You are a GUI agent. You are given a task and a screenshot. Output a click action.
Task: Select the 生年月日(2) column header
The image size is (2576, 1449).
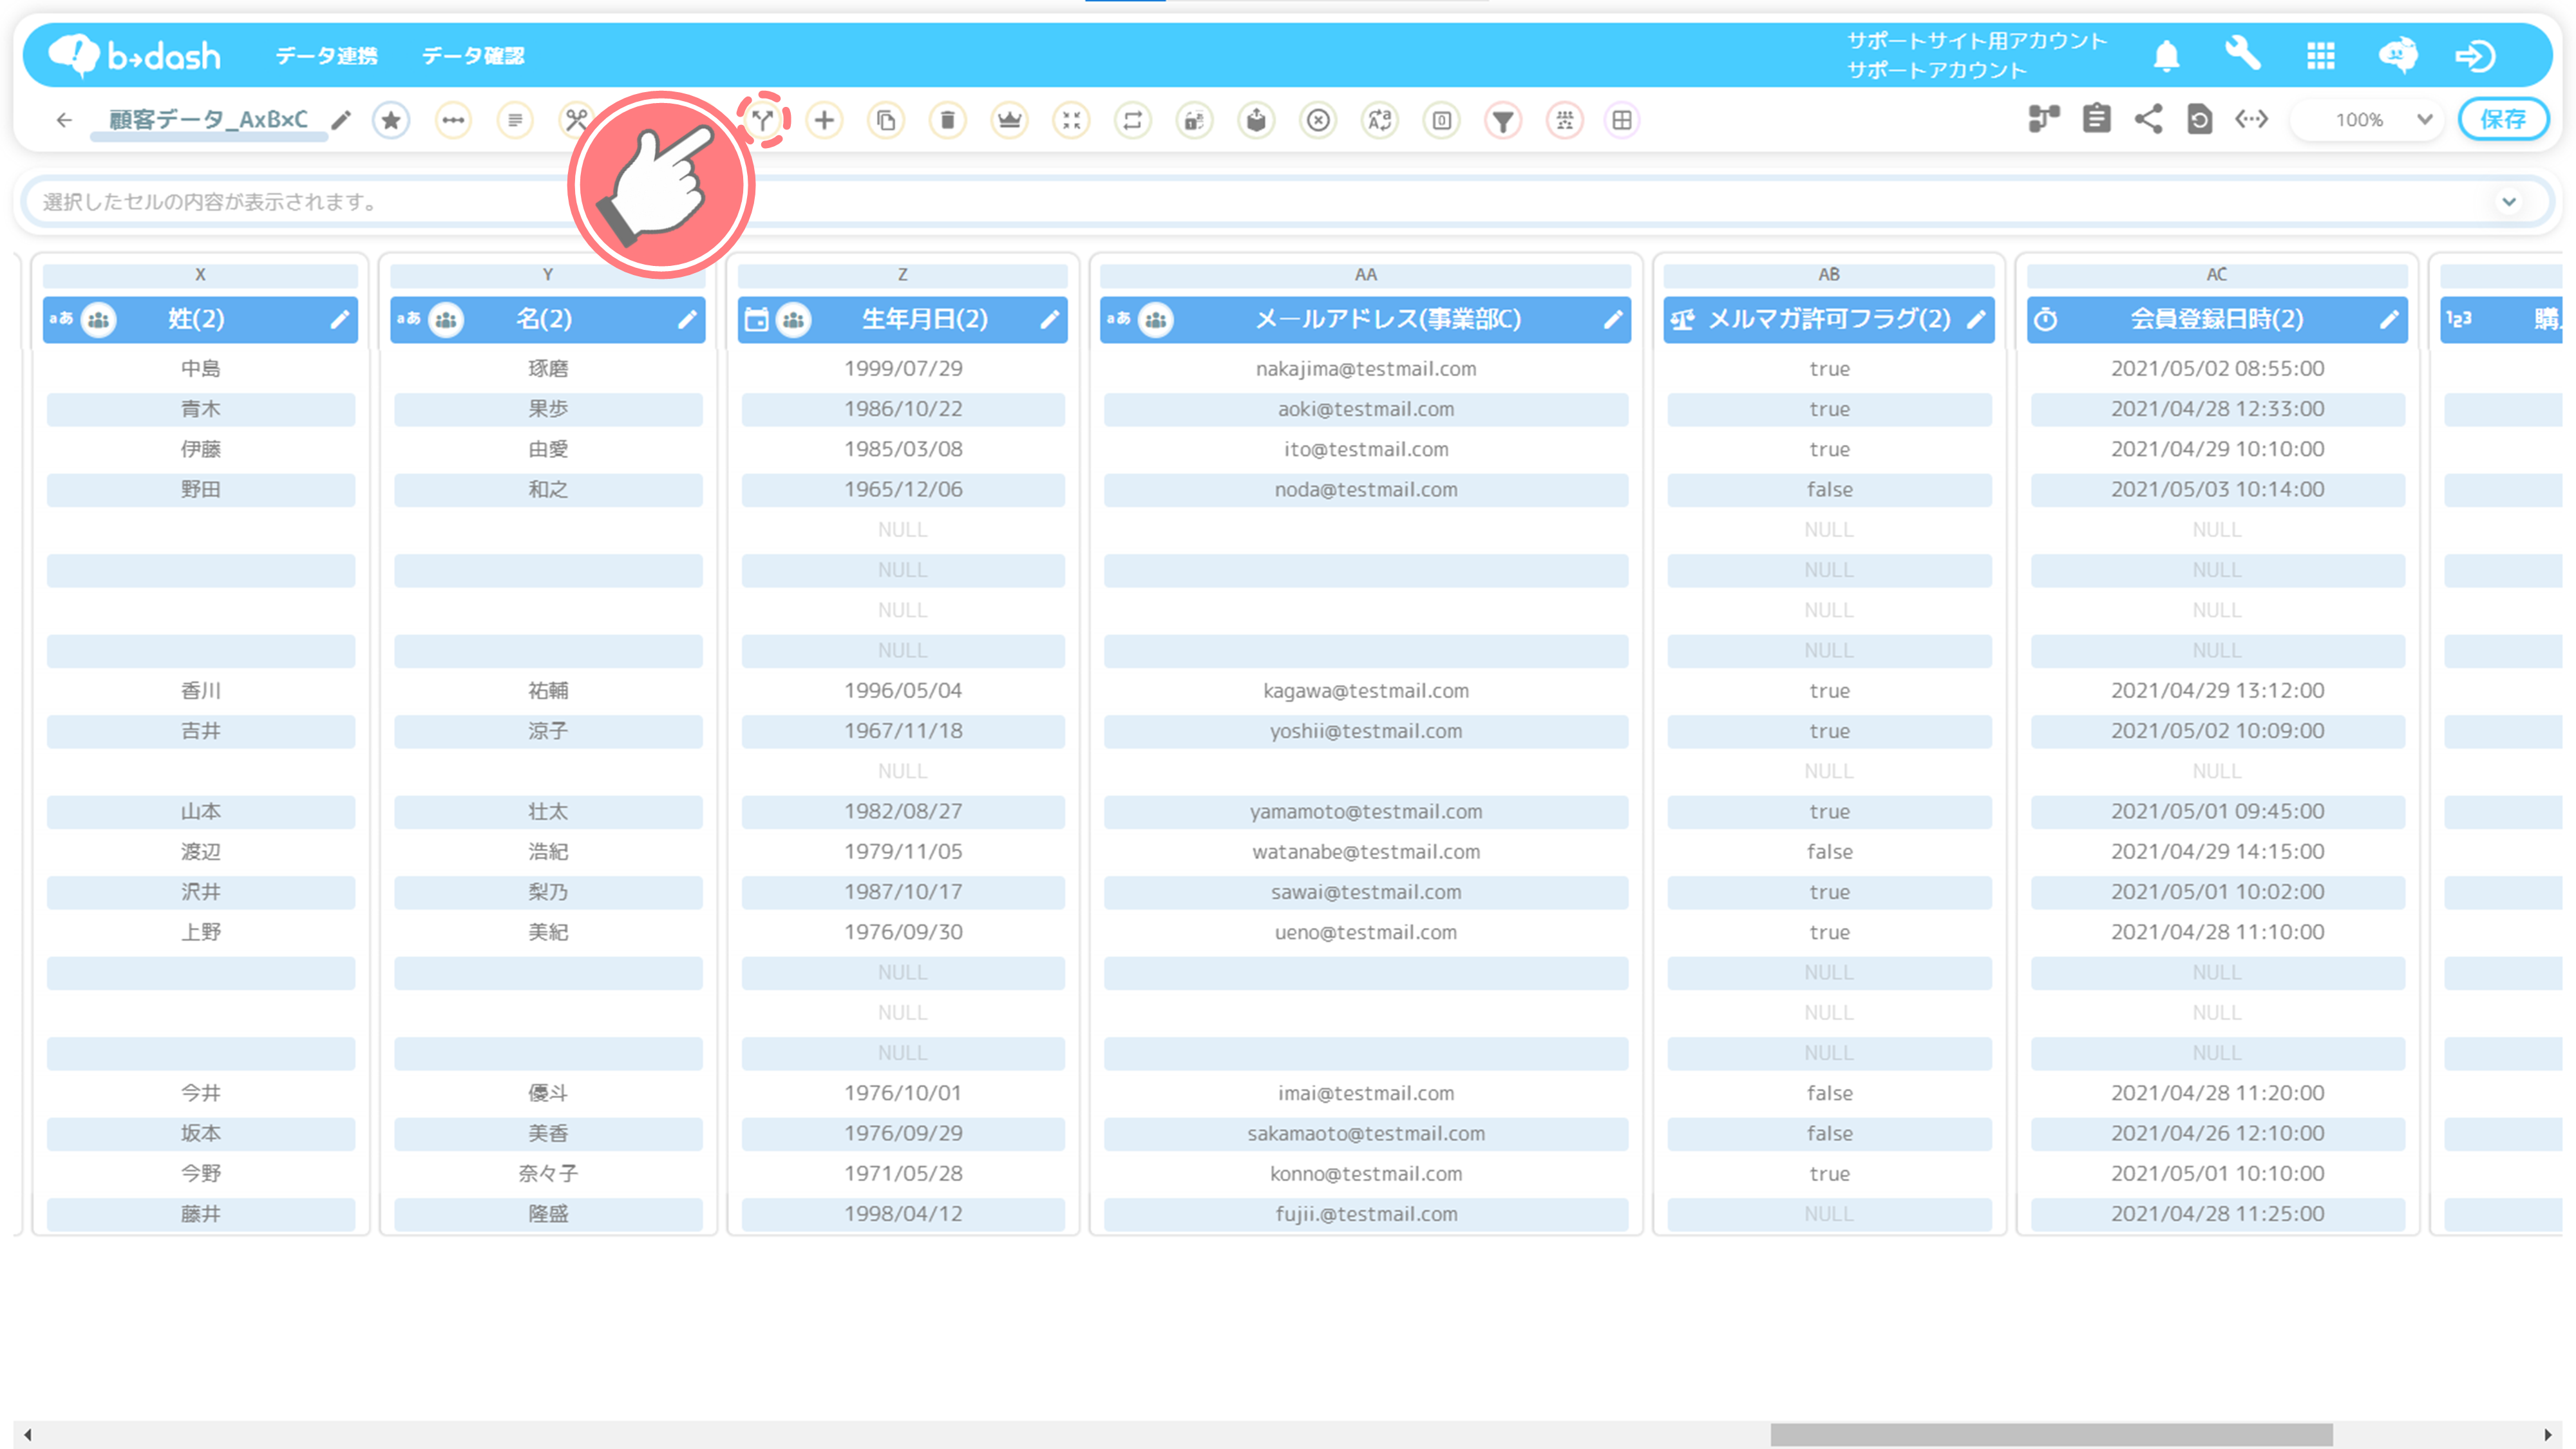pyautogui.click(x=903, y=319)
